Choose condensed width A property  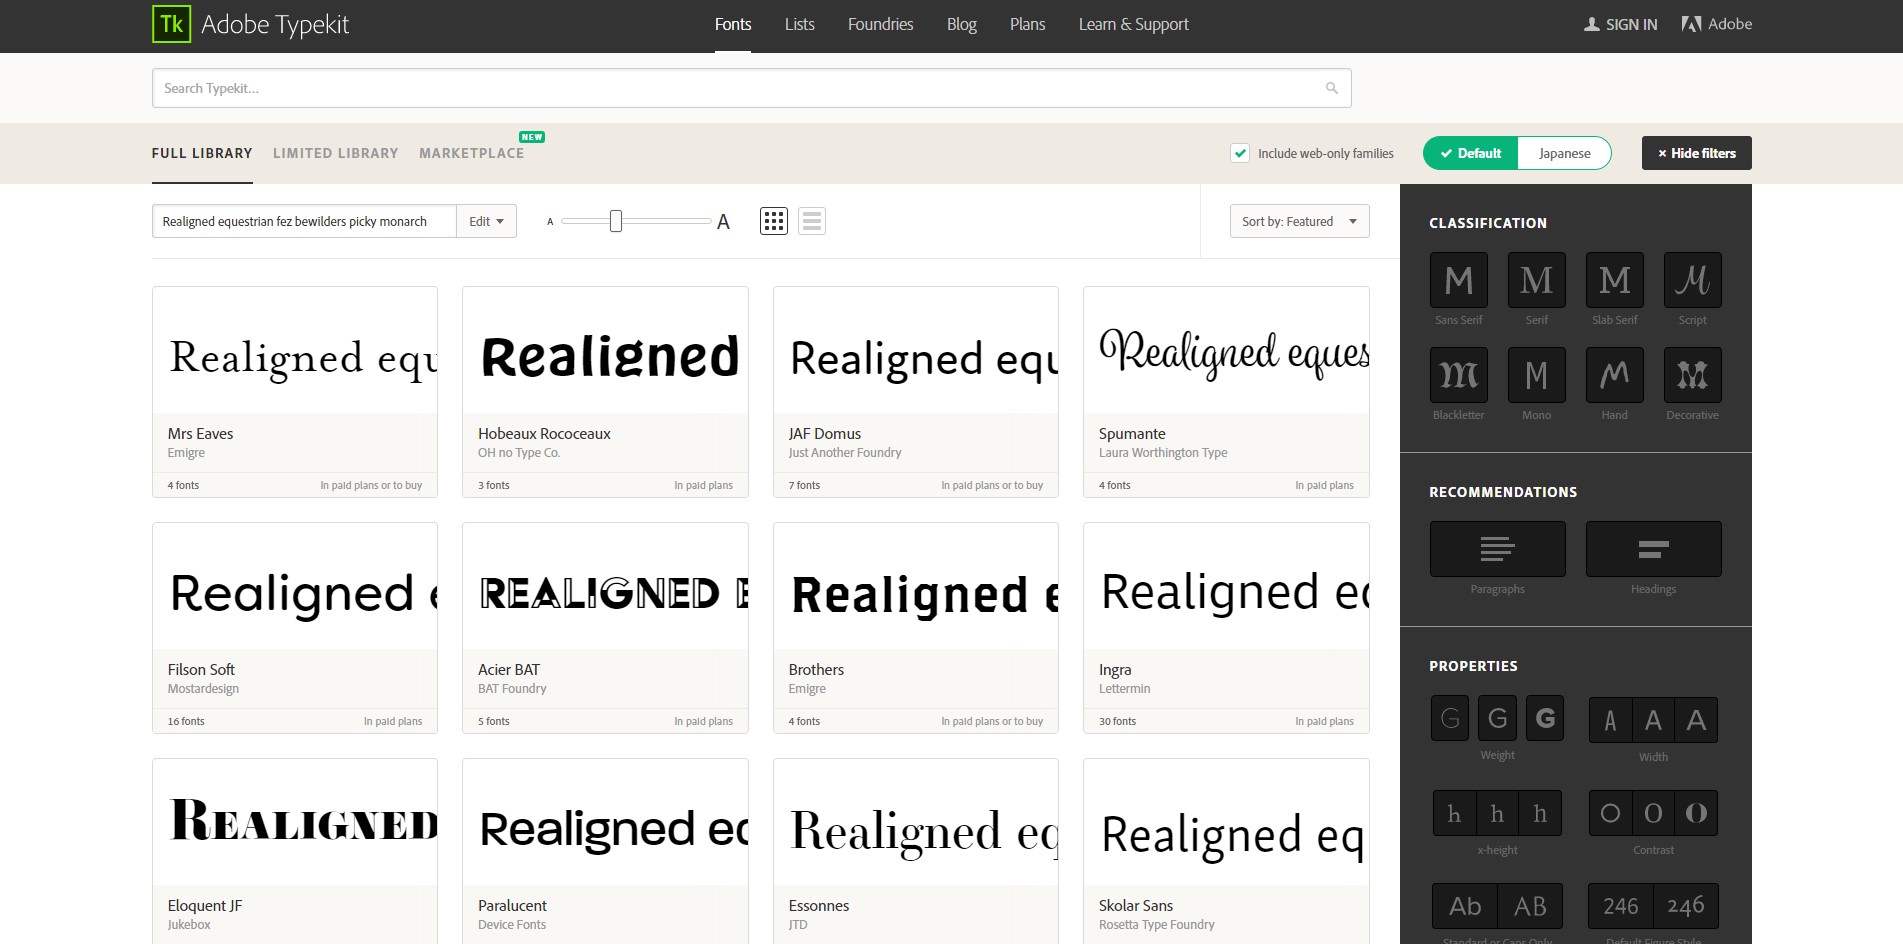click(x=1610, y=720)
